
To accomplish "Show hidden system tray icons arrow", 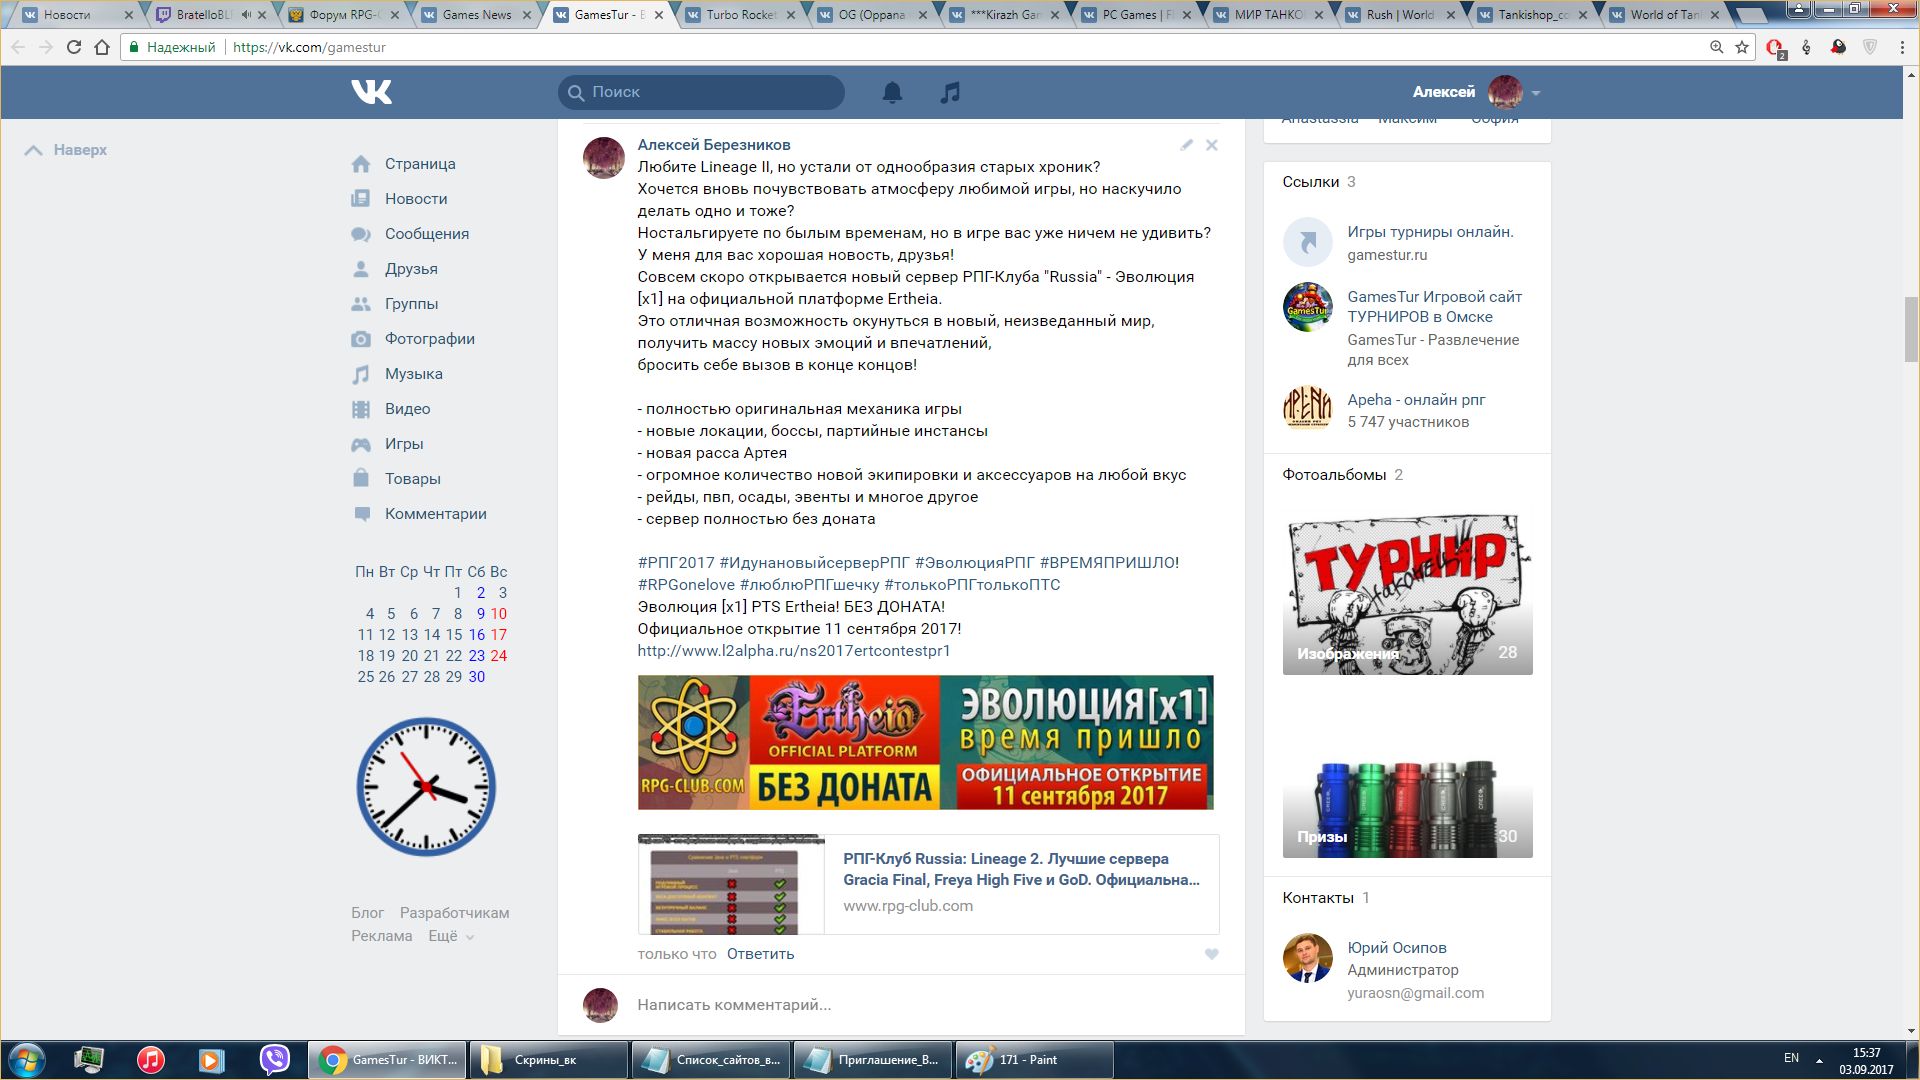I will 1819,1060.
